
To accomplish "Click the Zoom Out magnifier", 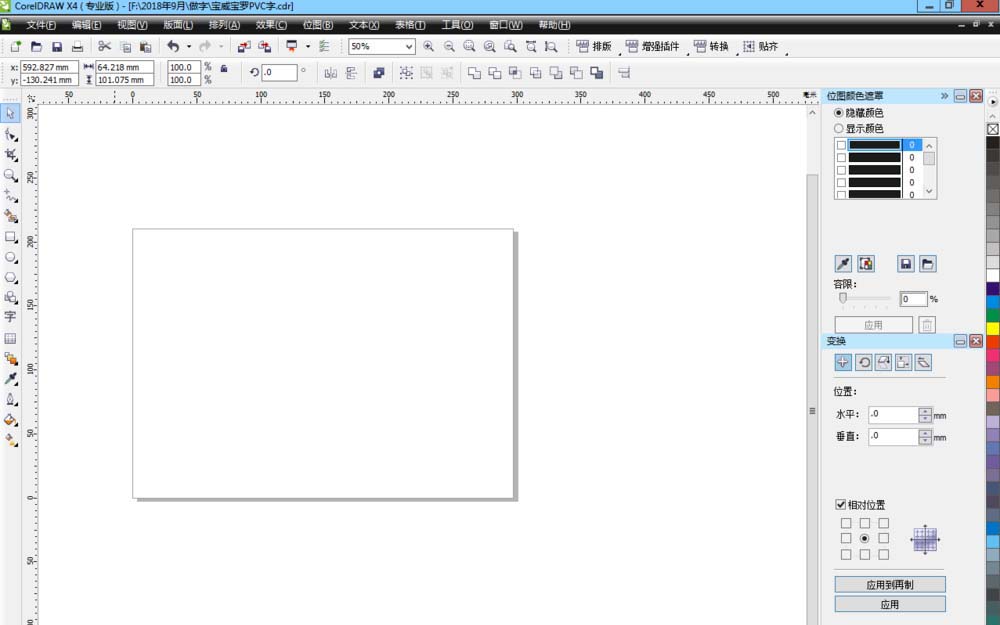I will coord(449,47).
